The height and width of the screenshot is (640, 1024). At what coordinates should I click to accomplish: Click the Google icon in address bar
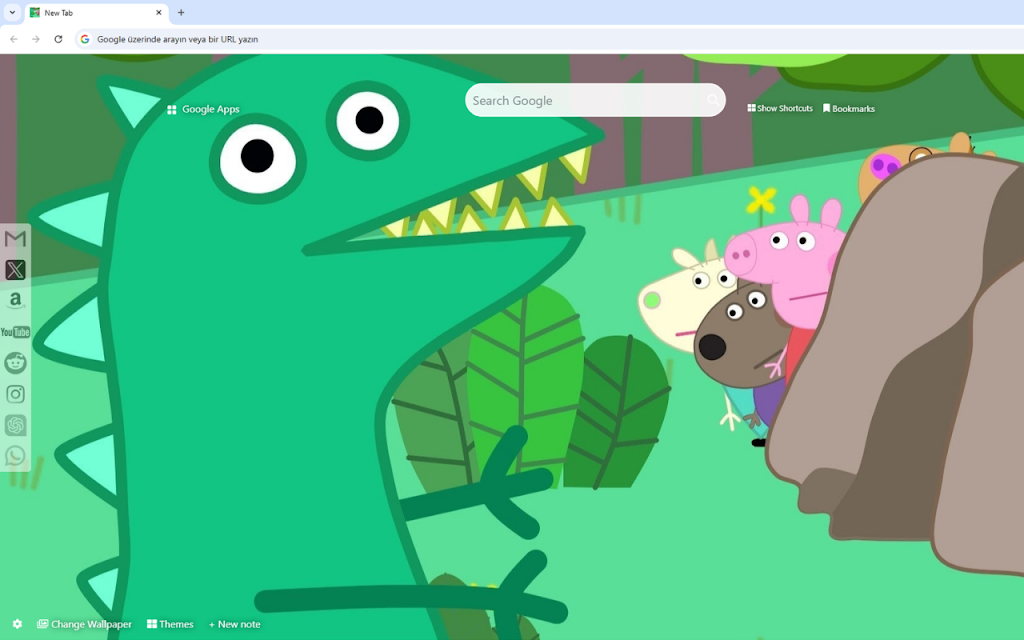(x=85, y=39)
